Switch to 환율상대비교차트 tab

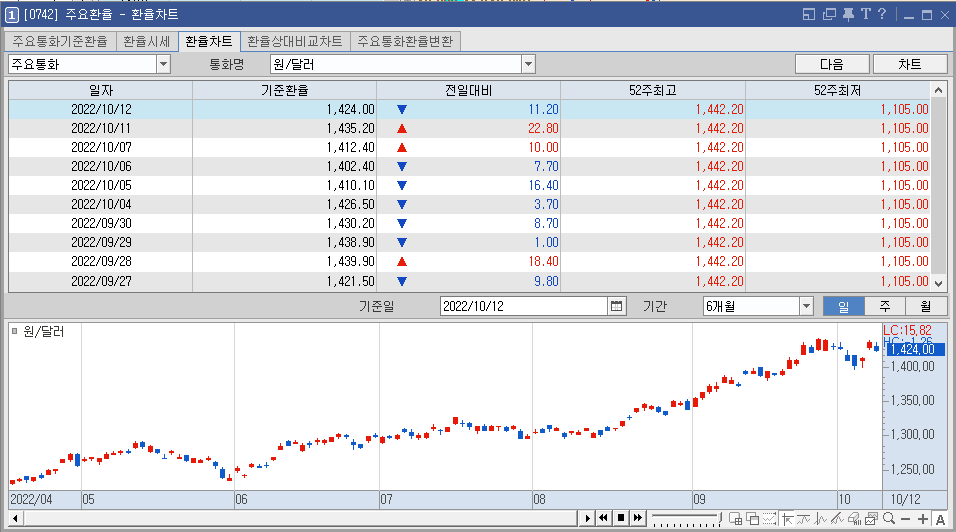point(295,41)
